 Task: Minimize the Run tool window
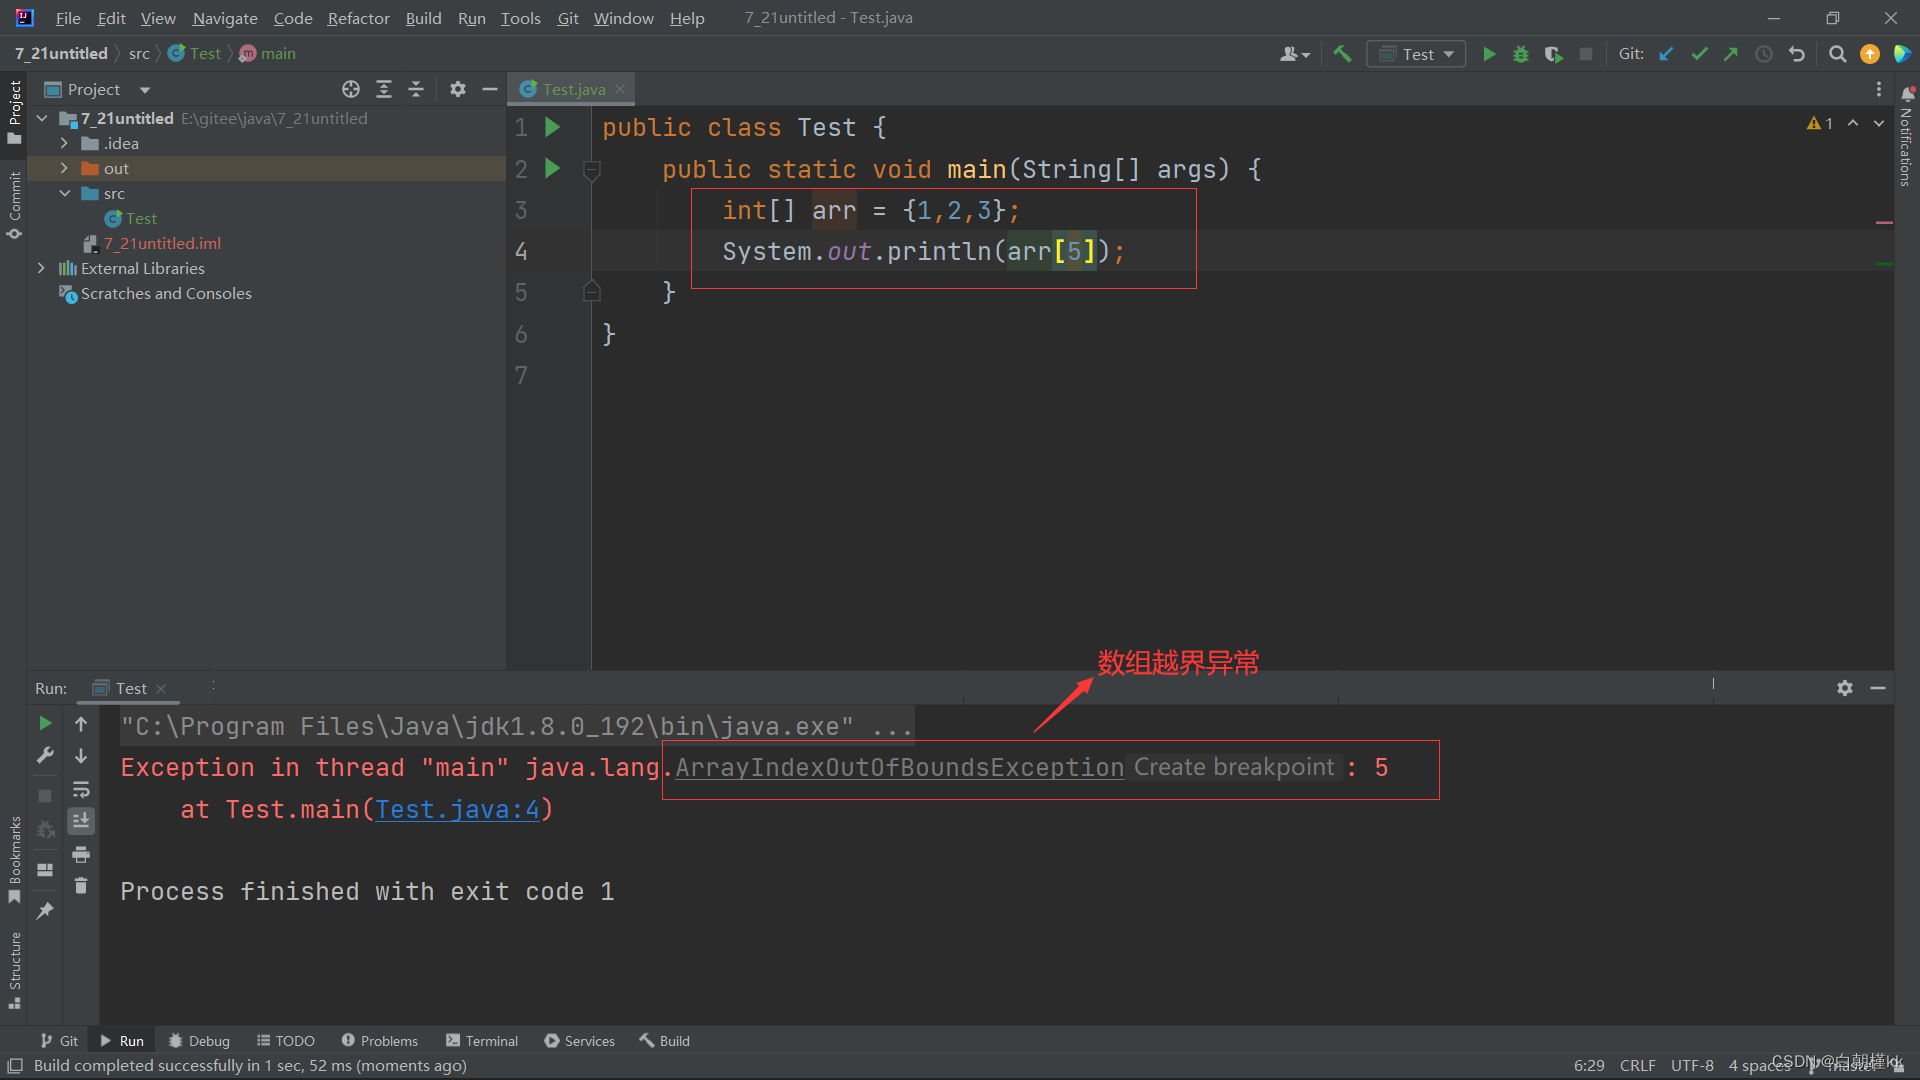coord(1878,688)
